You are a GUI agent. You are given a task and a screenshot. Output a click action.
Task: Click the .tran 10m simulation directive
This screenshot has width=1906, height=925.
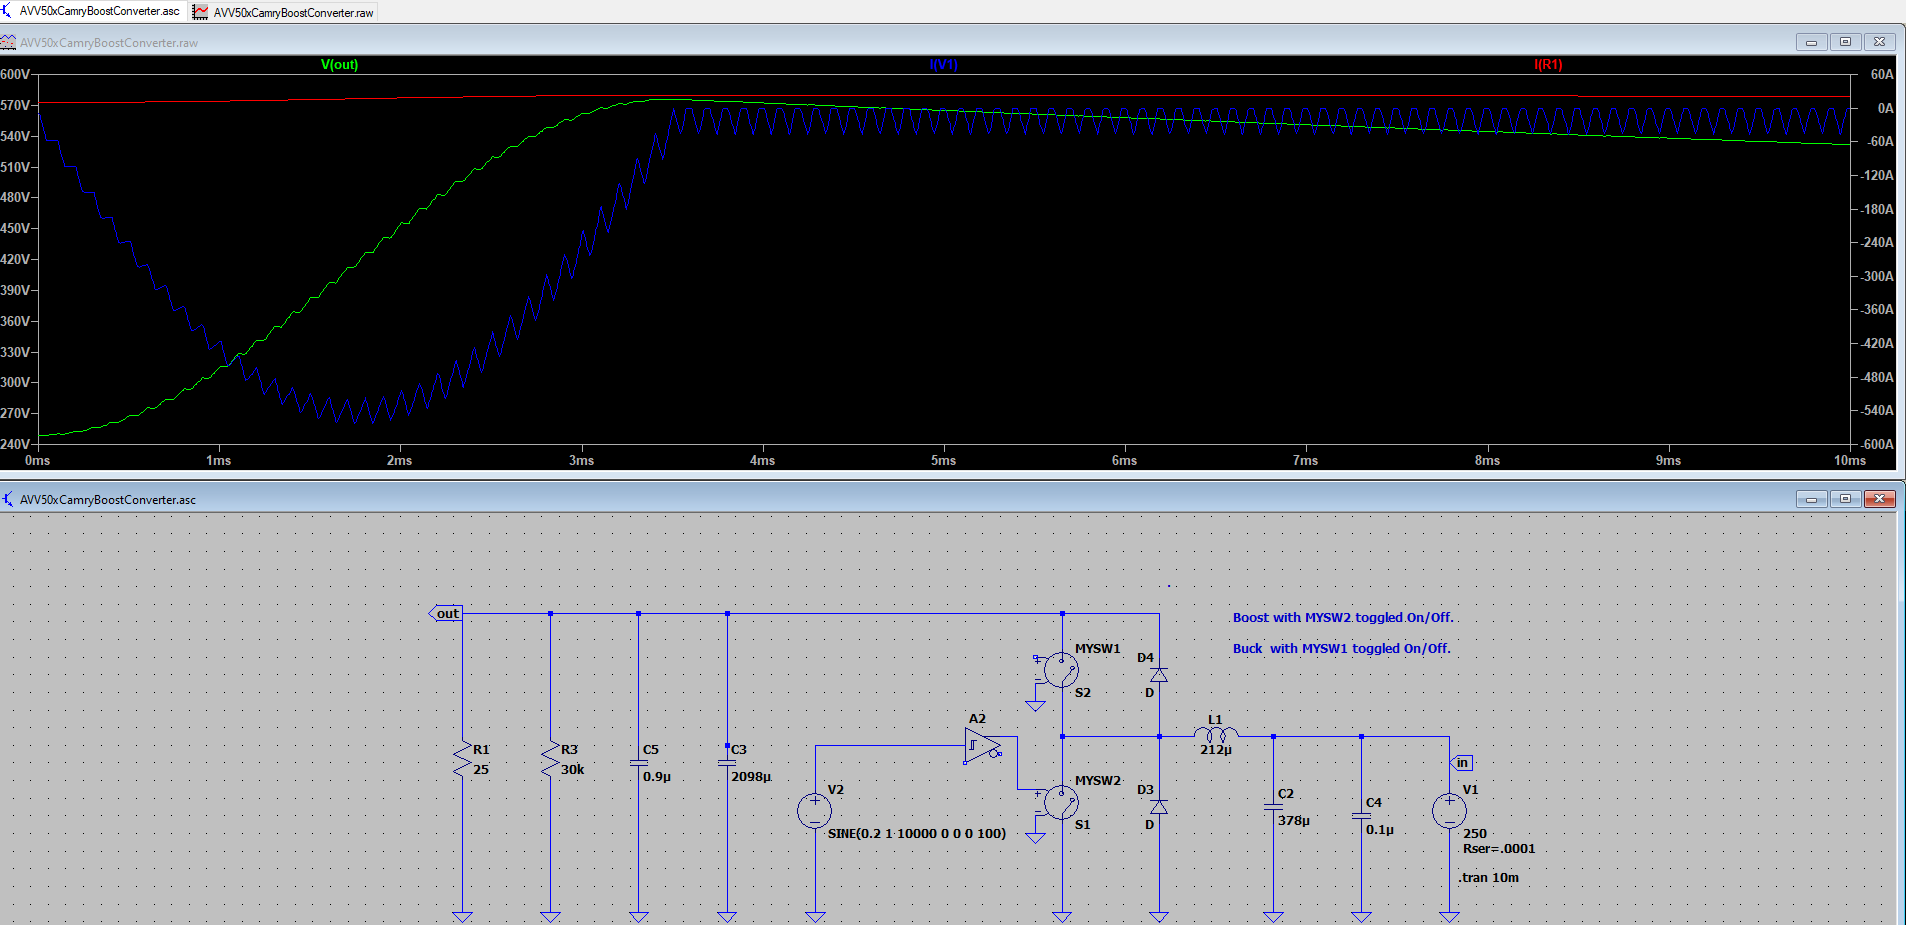[x=1489, y=878]
